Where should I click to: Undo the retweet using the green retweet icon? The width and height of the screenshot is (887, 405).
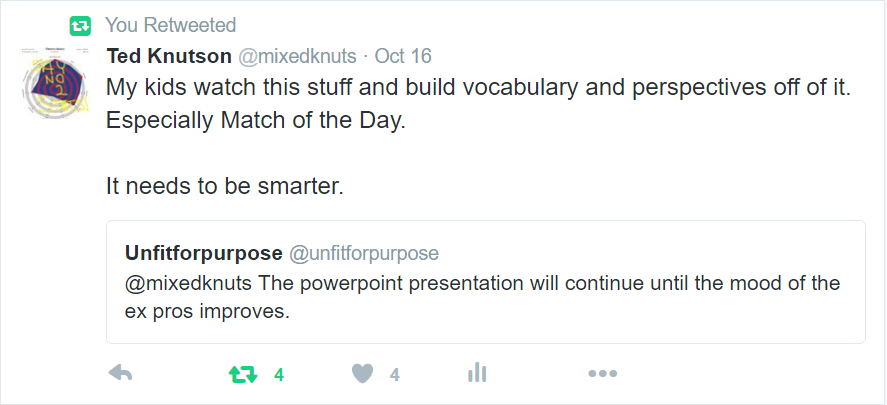tap(243, 374)
